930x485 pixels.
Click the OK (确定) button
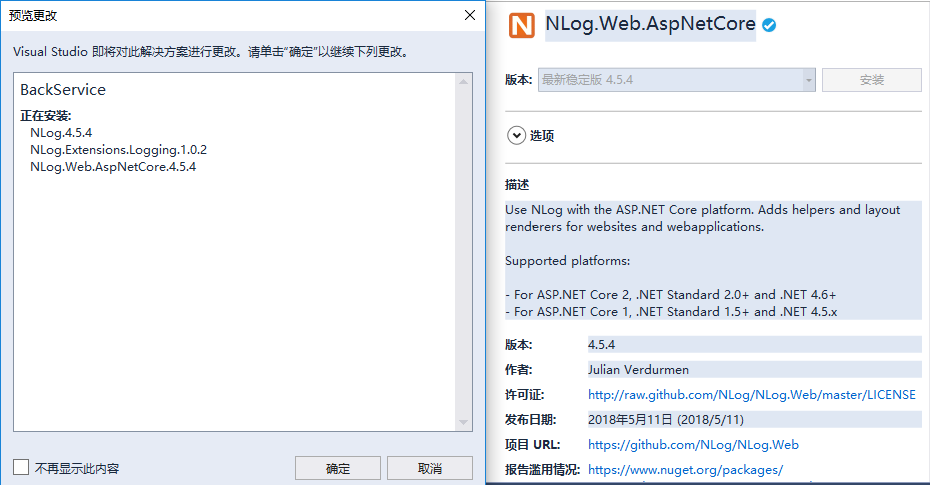pos(338,468)
